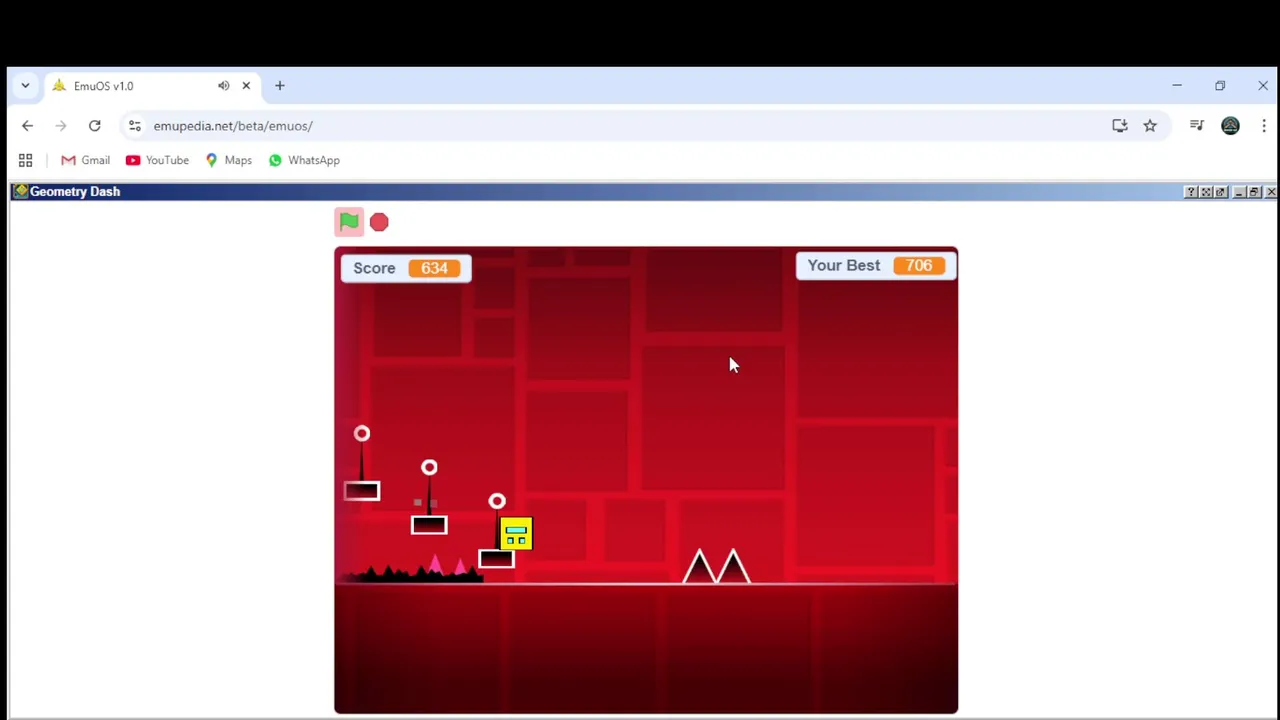Open help in the Geometry Dash window
The image size is (1280, 720).
pyautogui.click(x=1190, y=192)
